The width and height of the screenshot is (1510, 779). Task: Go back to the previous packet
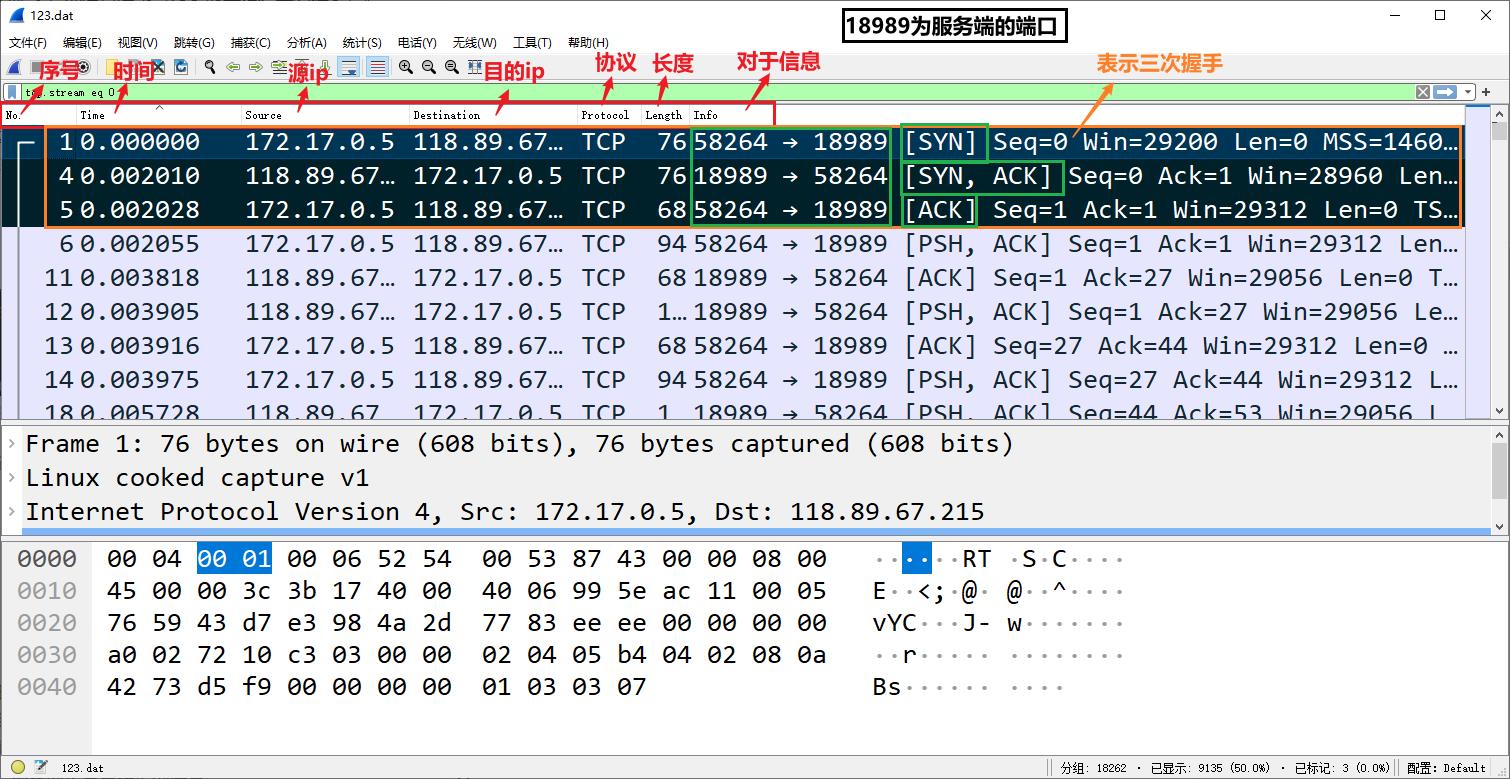tap(233, 67)
